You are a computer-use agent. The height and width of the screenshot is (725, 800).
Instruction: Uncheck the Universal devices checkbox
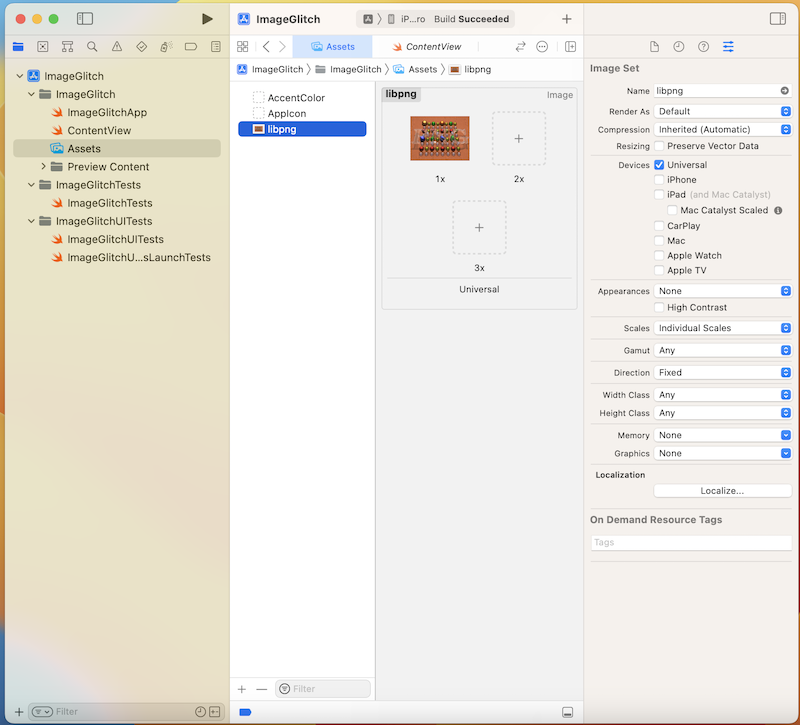659,165
